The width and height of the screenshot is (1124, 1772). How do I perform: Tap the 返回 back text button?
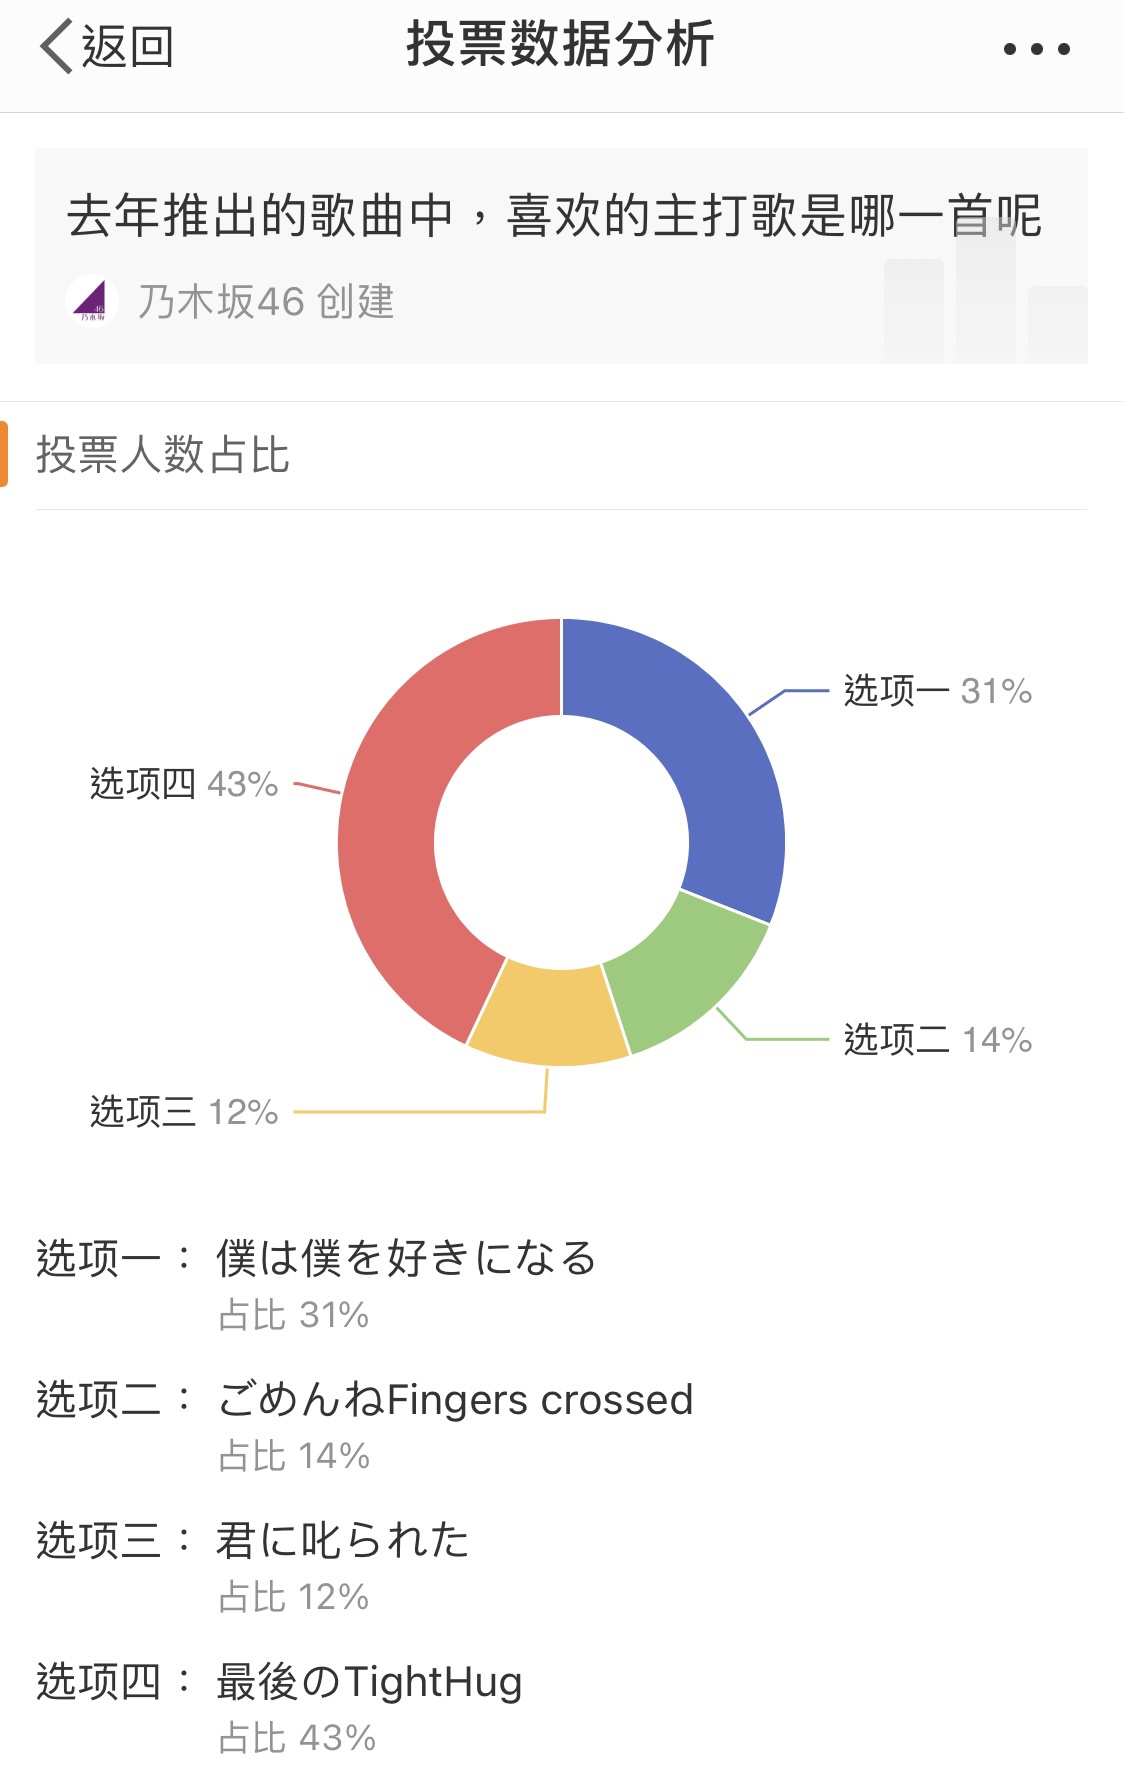click(127, 47)
